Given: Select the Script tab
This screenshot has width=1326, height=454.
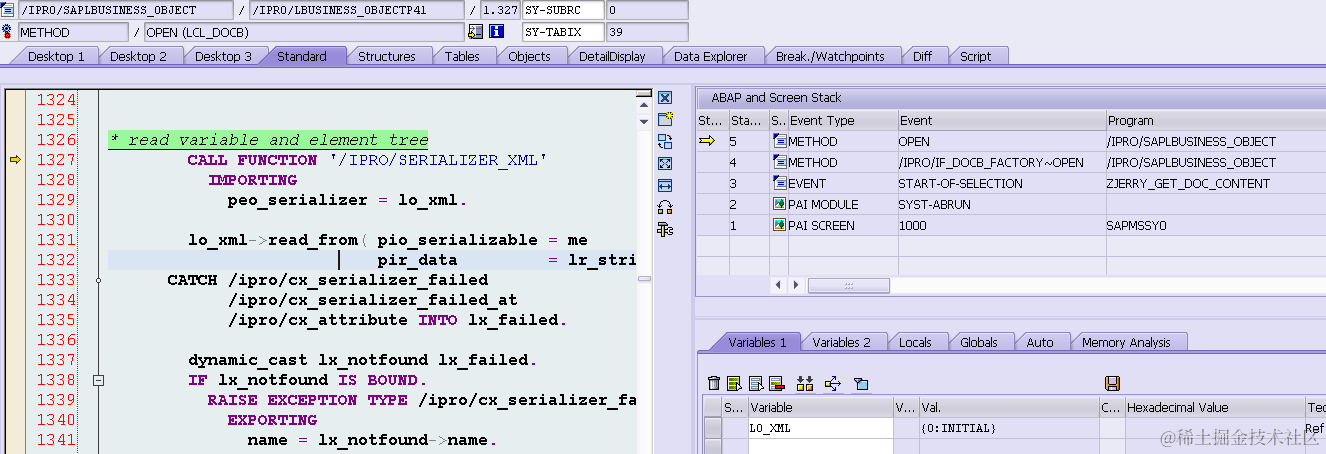Looking at the screenshot, I should pos(975,56).
